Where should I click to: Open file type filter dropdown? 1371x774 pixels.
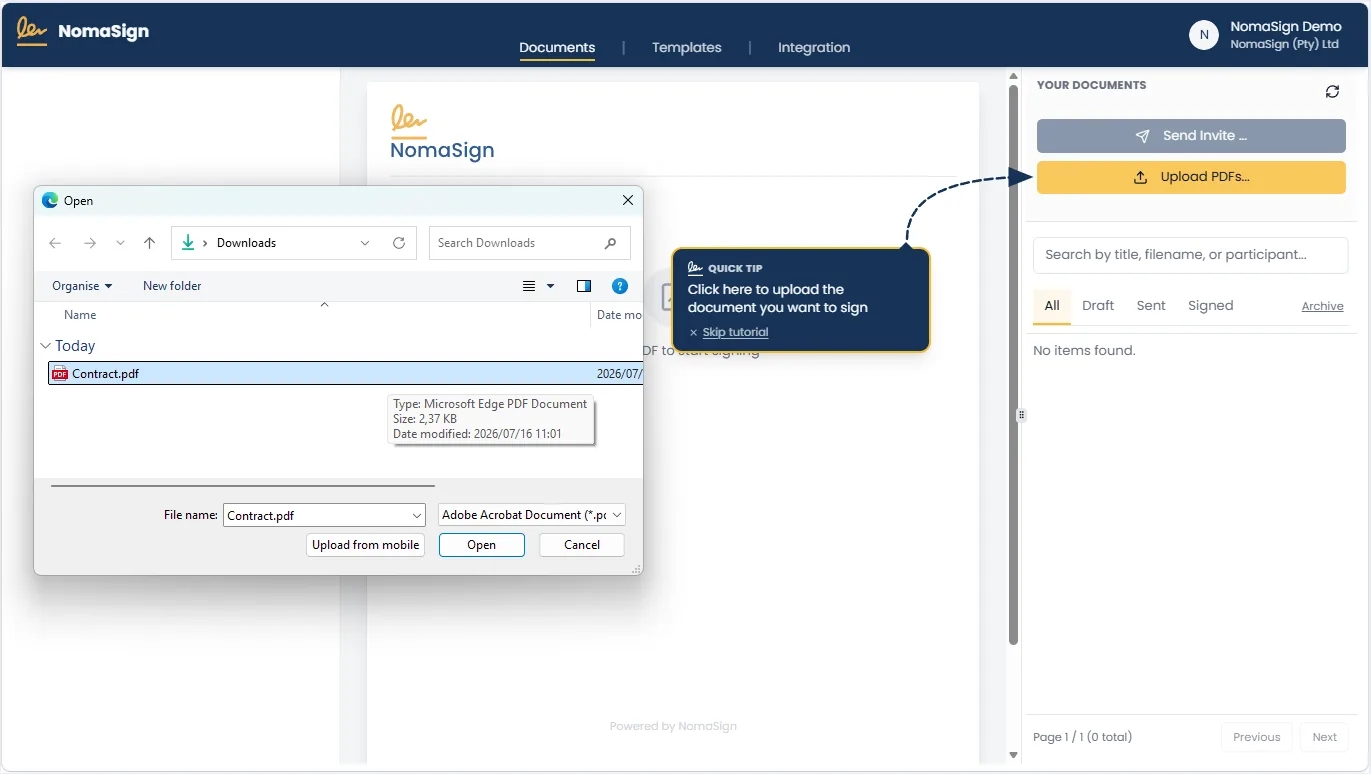click(x=617, y=515)
